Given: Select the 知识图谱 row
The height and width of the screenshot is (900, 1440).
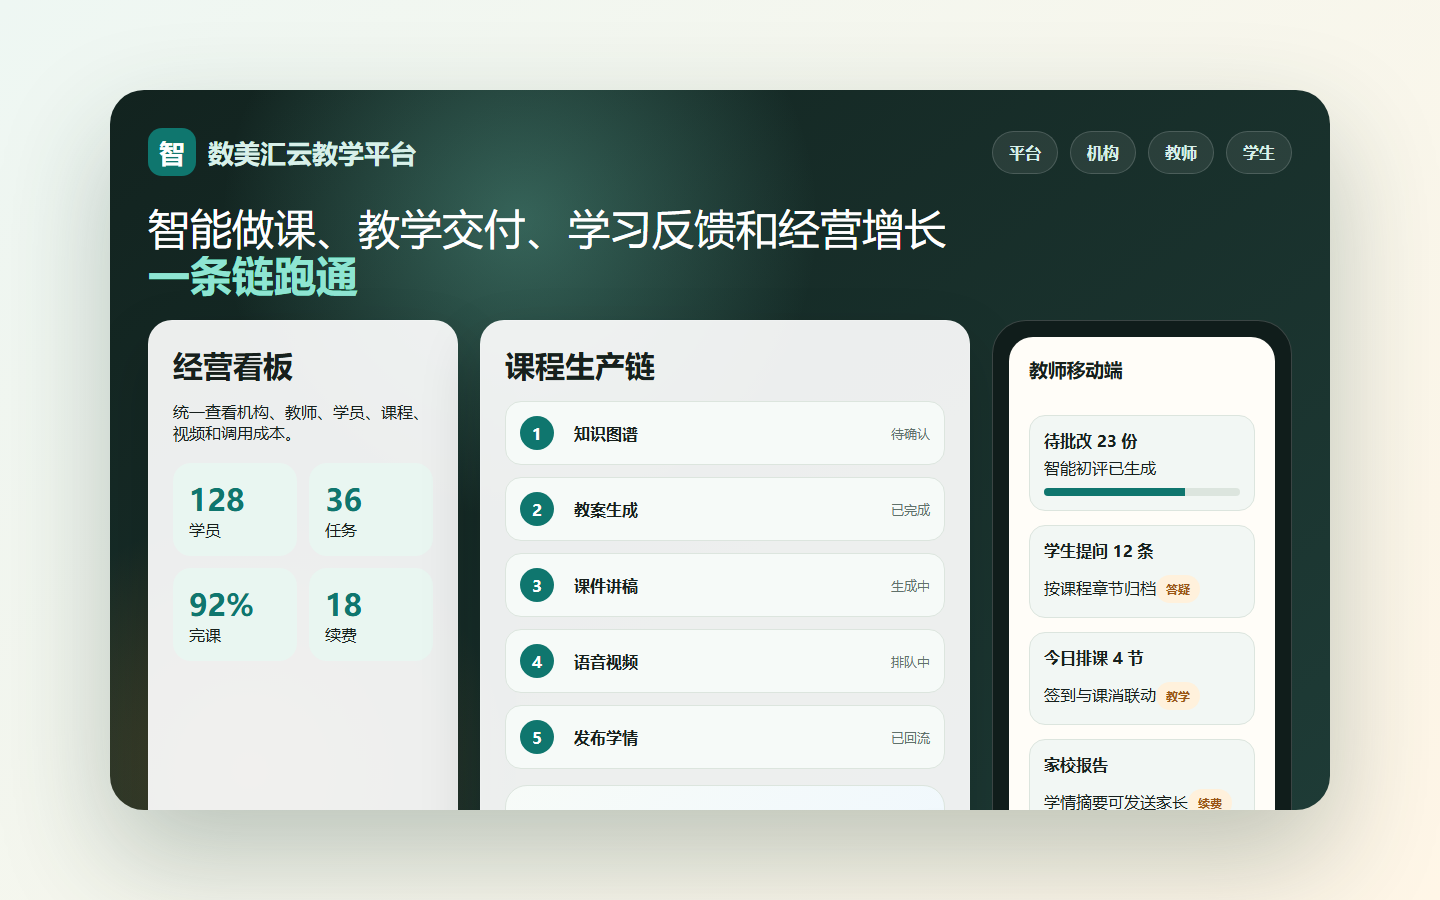Looking at the screenshot, I should coord(725,433).
